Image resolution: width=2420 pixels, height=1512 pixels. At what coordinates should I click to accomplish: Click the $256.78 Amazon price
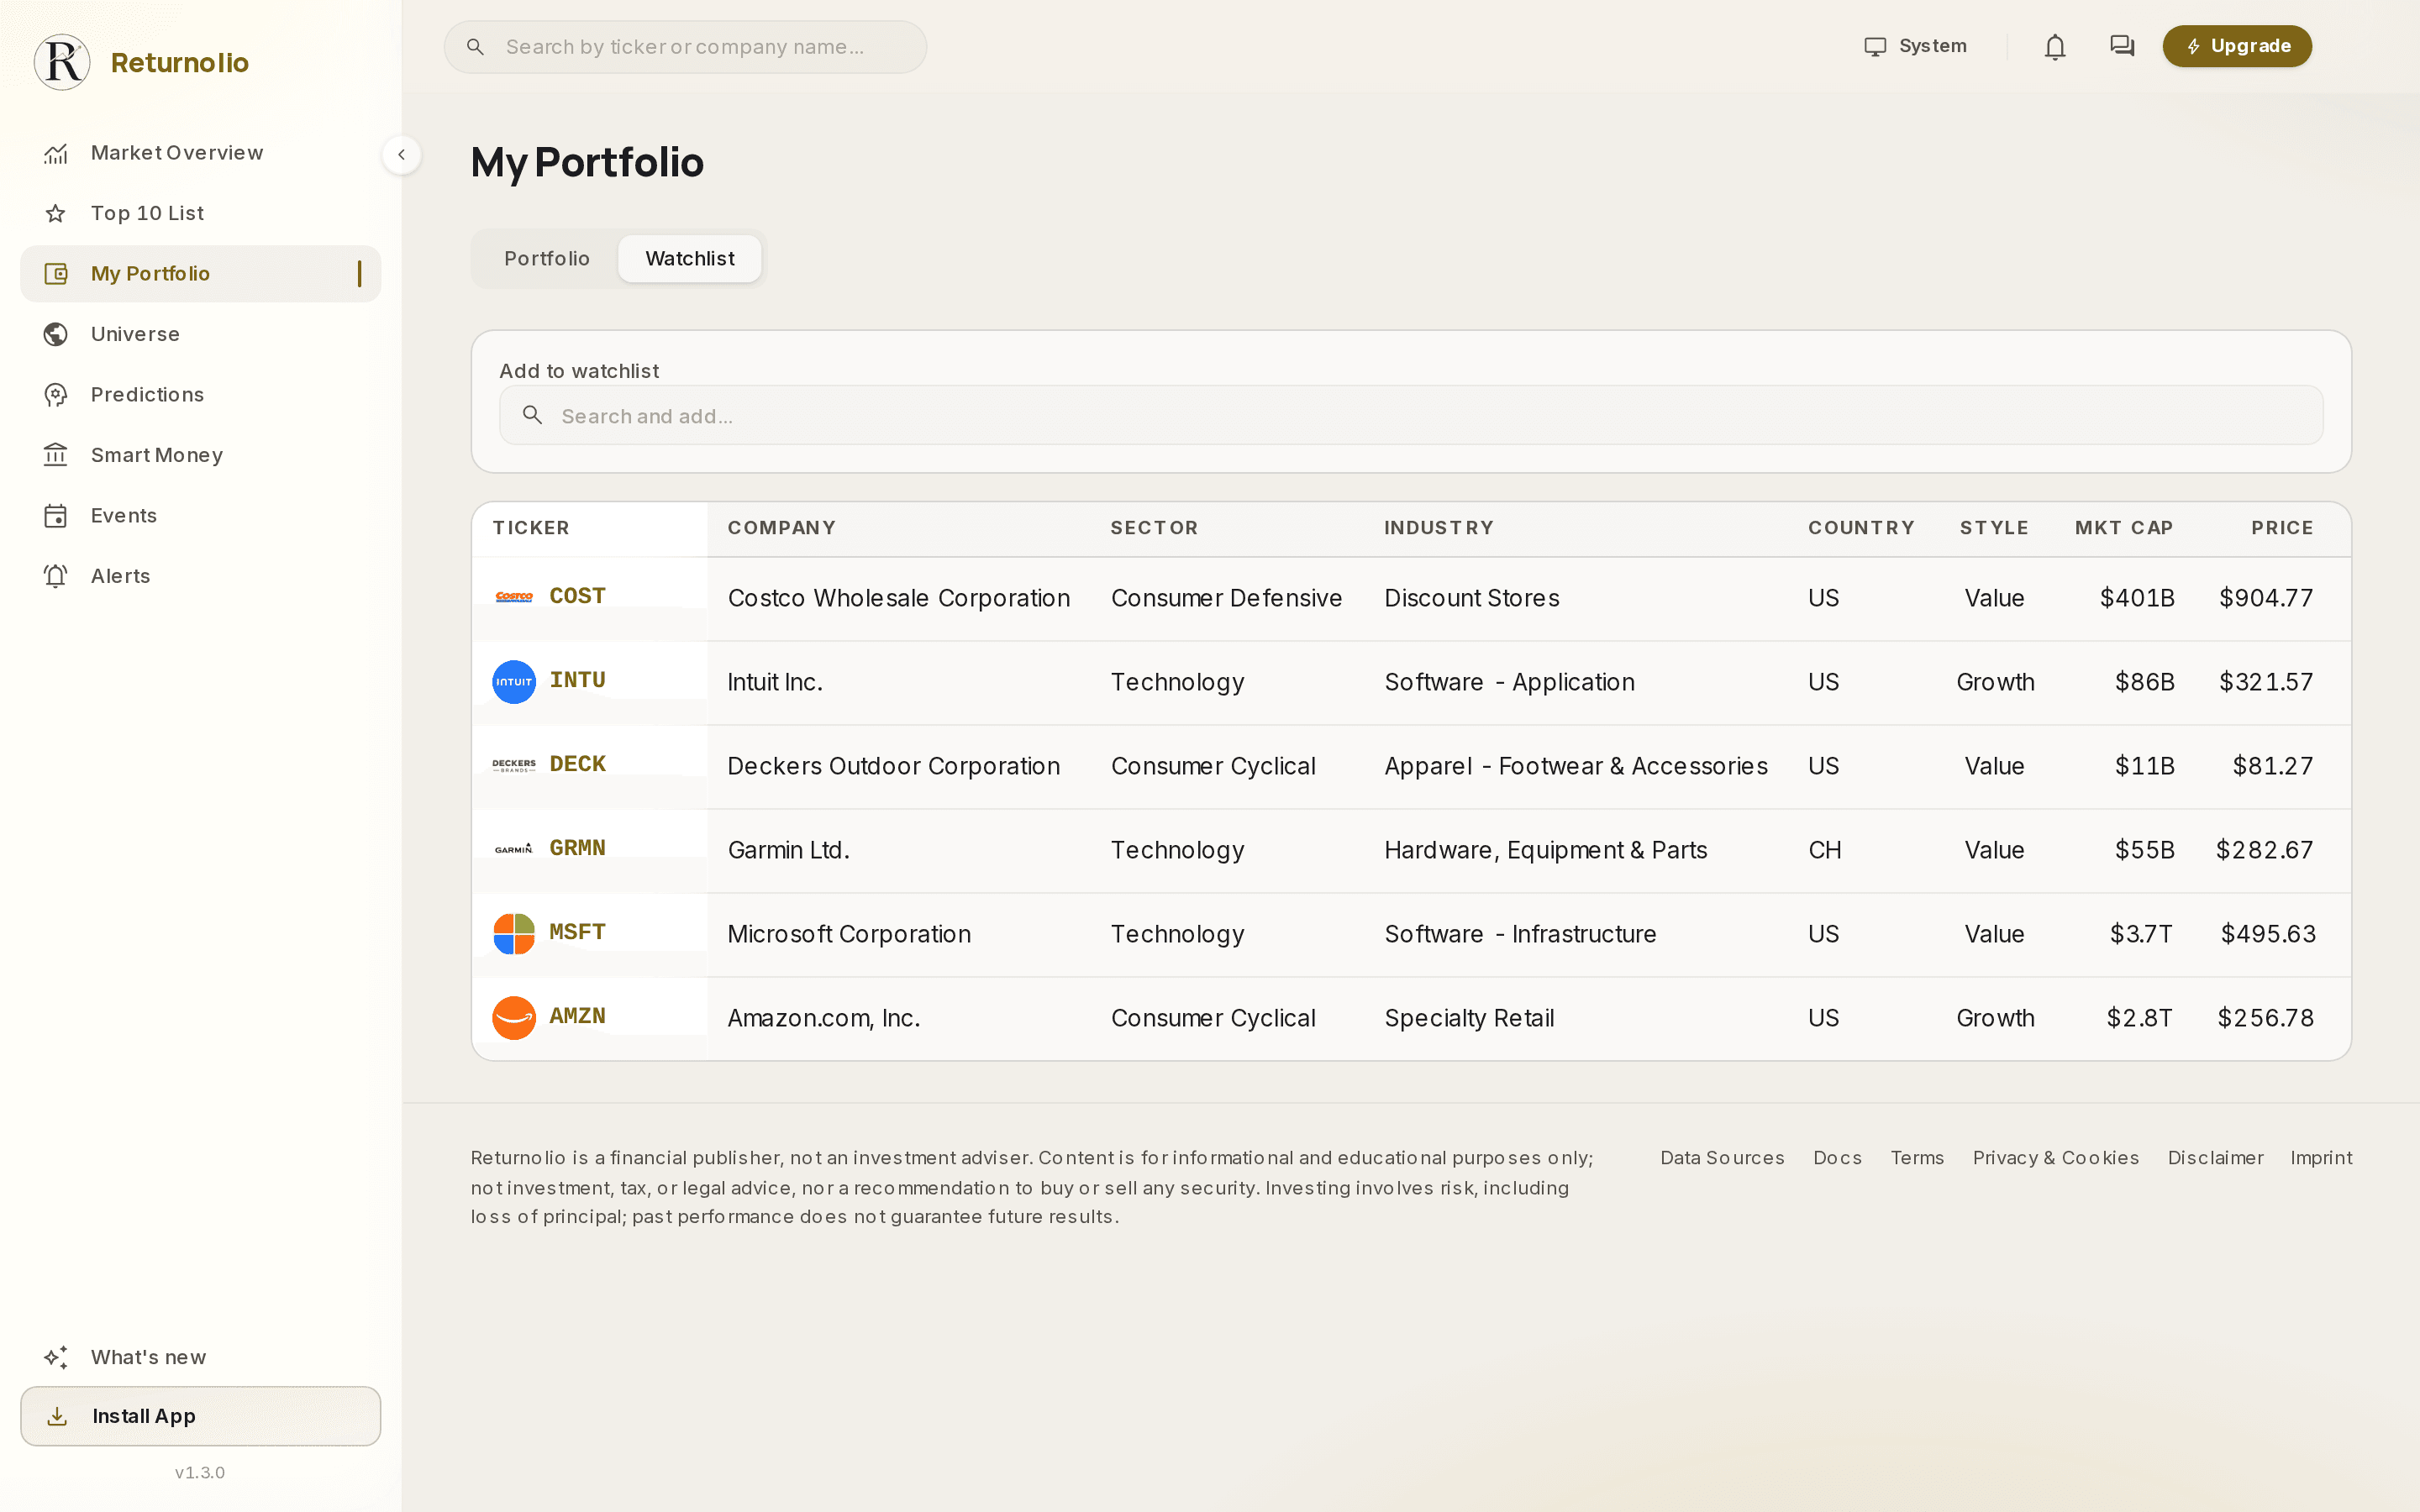pos(2265,1018)
